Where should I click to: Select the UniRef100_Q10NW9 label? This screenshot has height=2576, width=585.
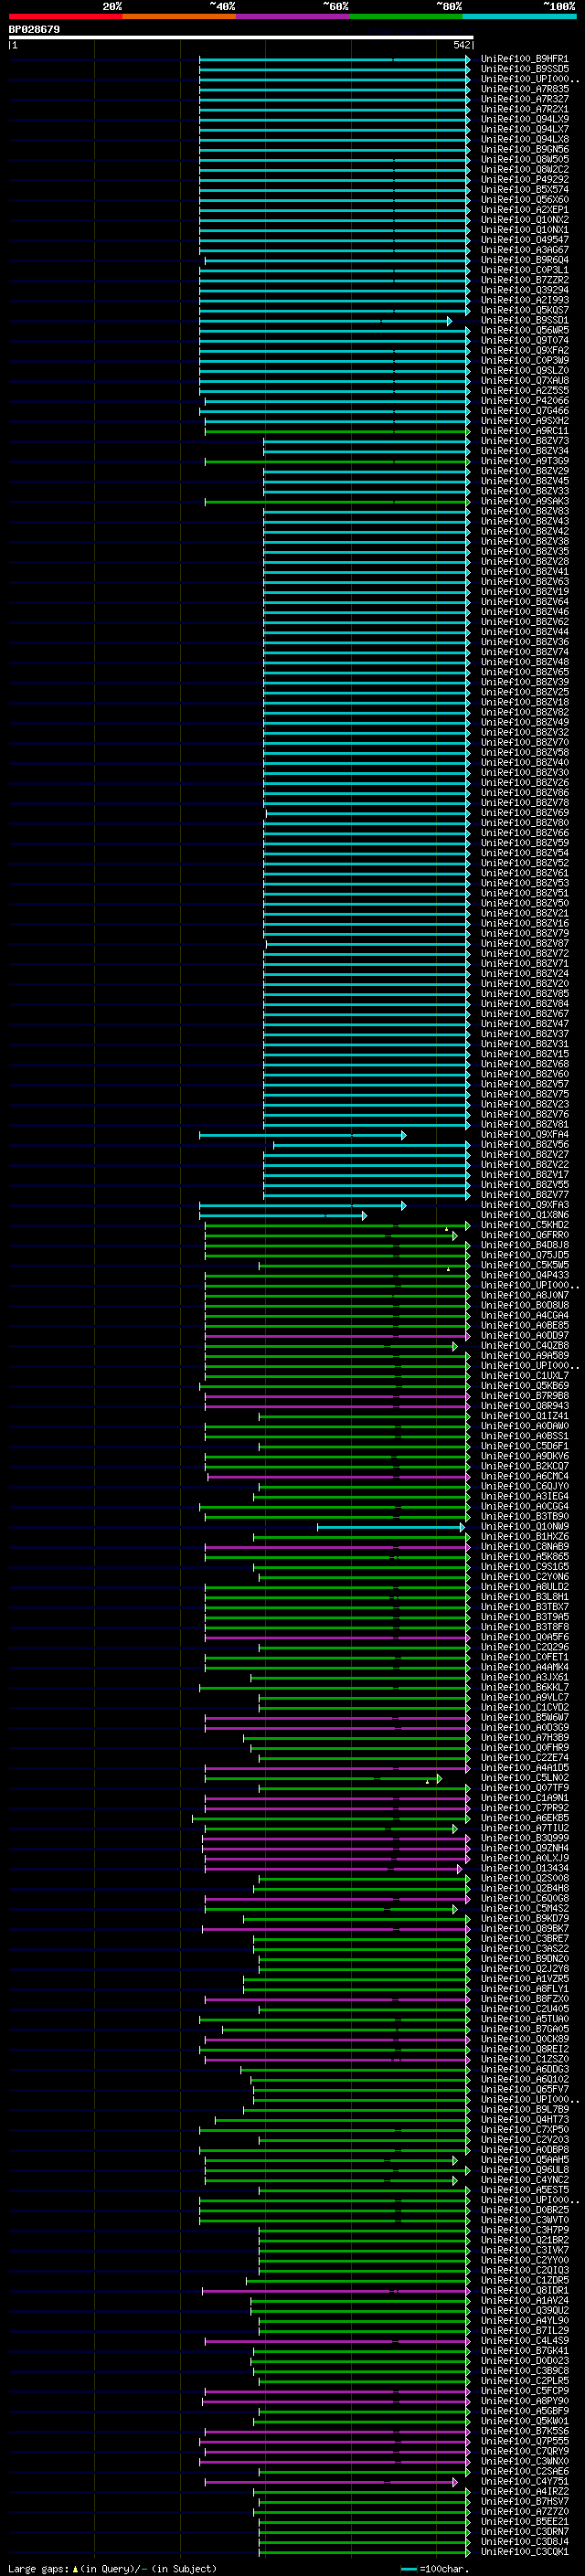coord(524,1526)
